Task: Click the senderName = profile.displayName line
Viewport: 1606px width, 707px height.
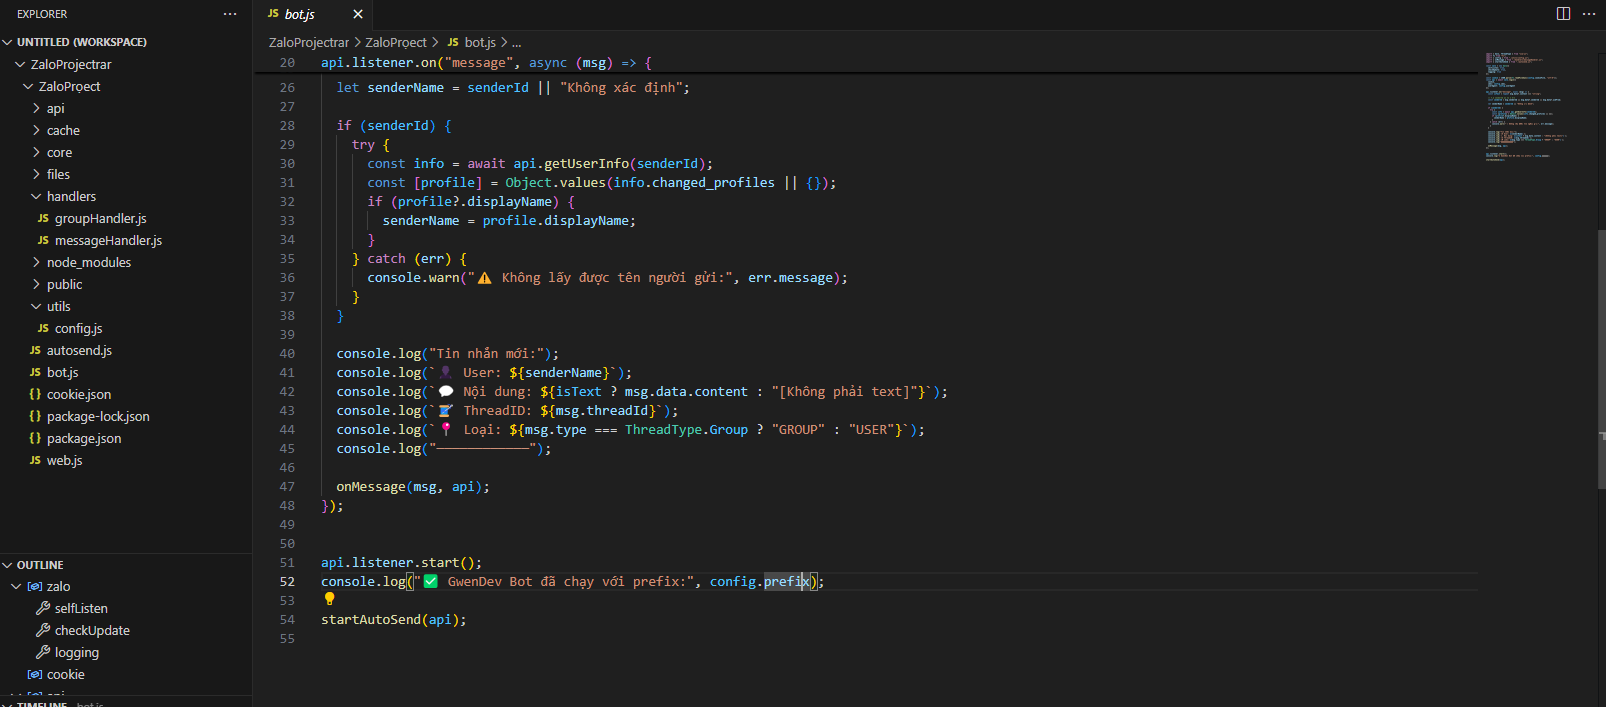Action: tap(509, 220)
